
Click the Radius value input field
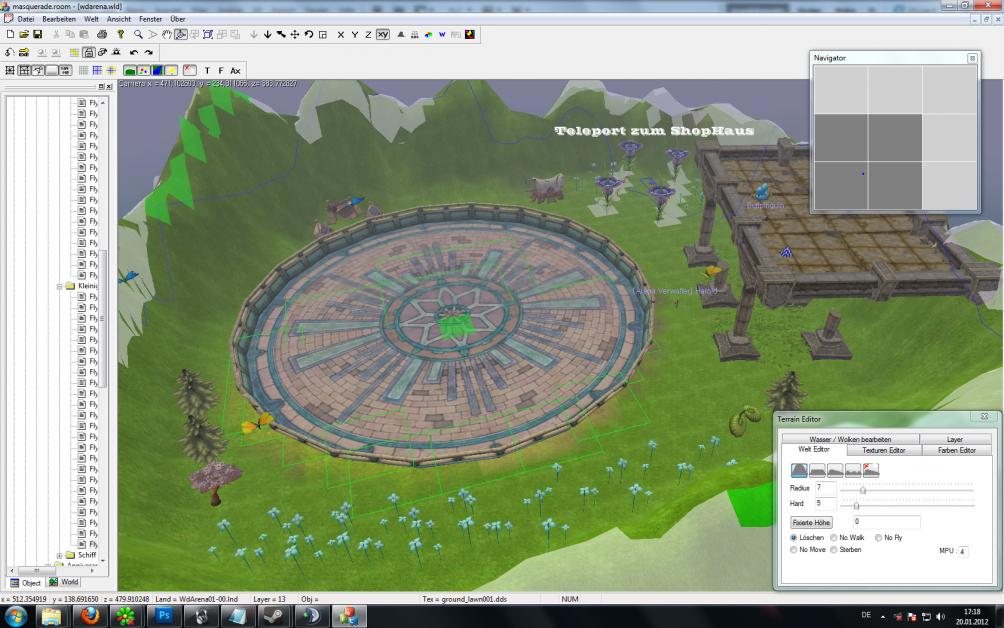(x=825, y=488)
